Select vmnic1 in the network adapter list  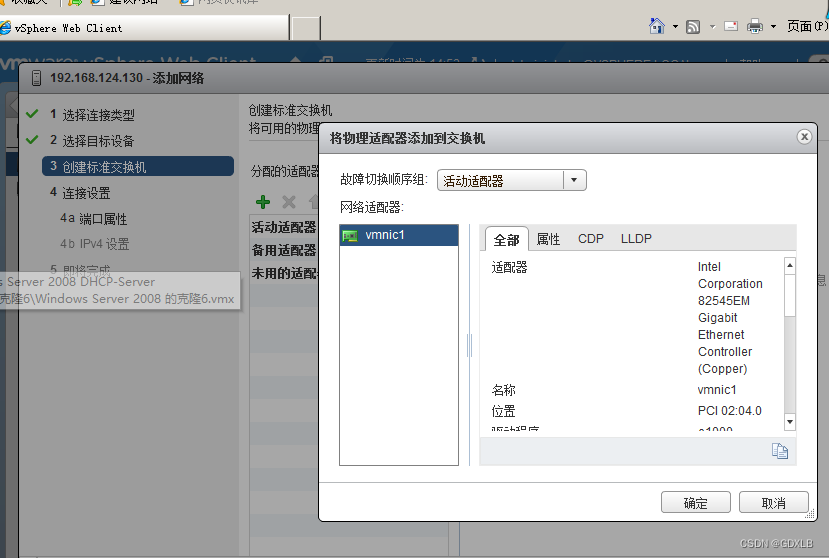399,235
